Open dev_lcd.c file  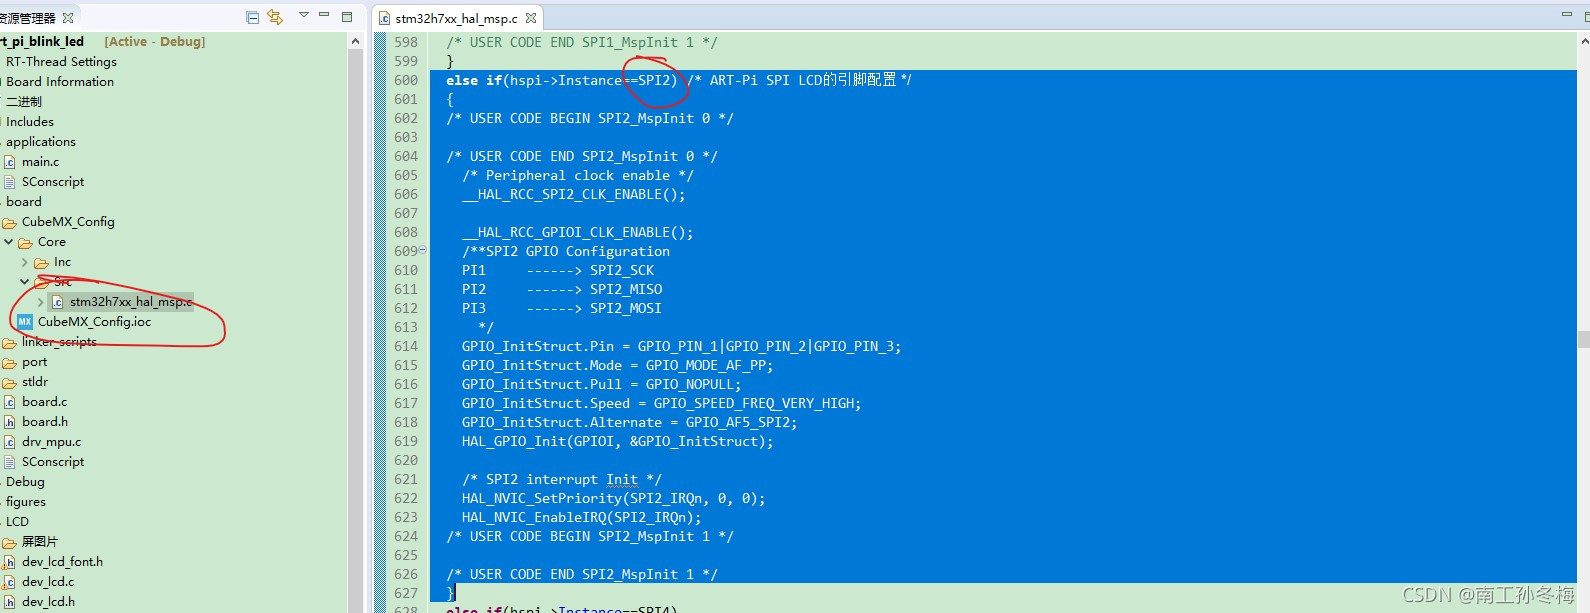click(48, 581)
